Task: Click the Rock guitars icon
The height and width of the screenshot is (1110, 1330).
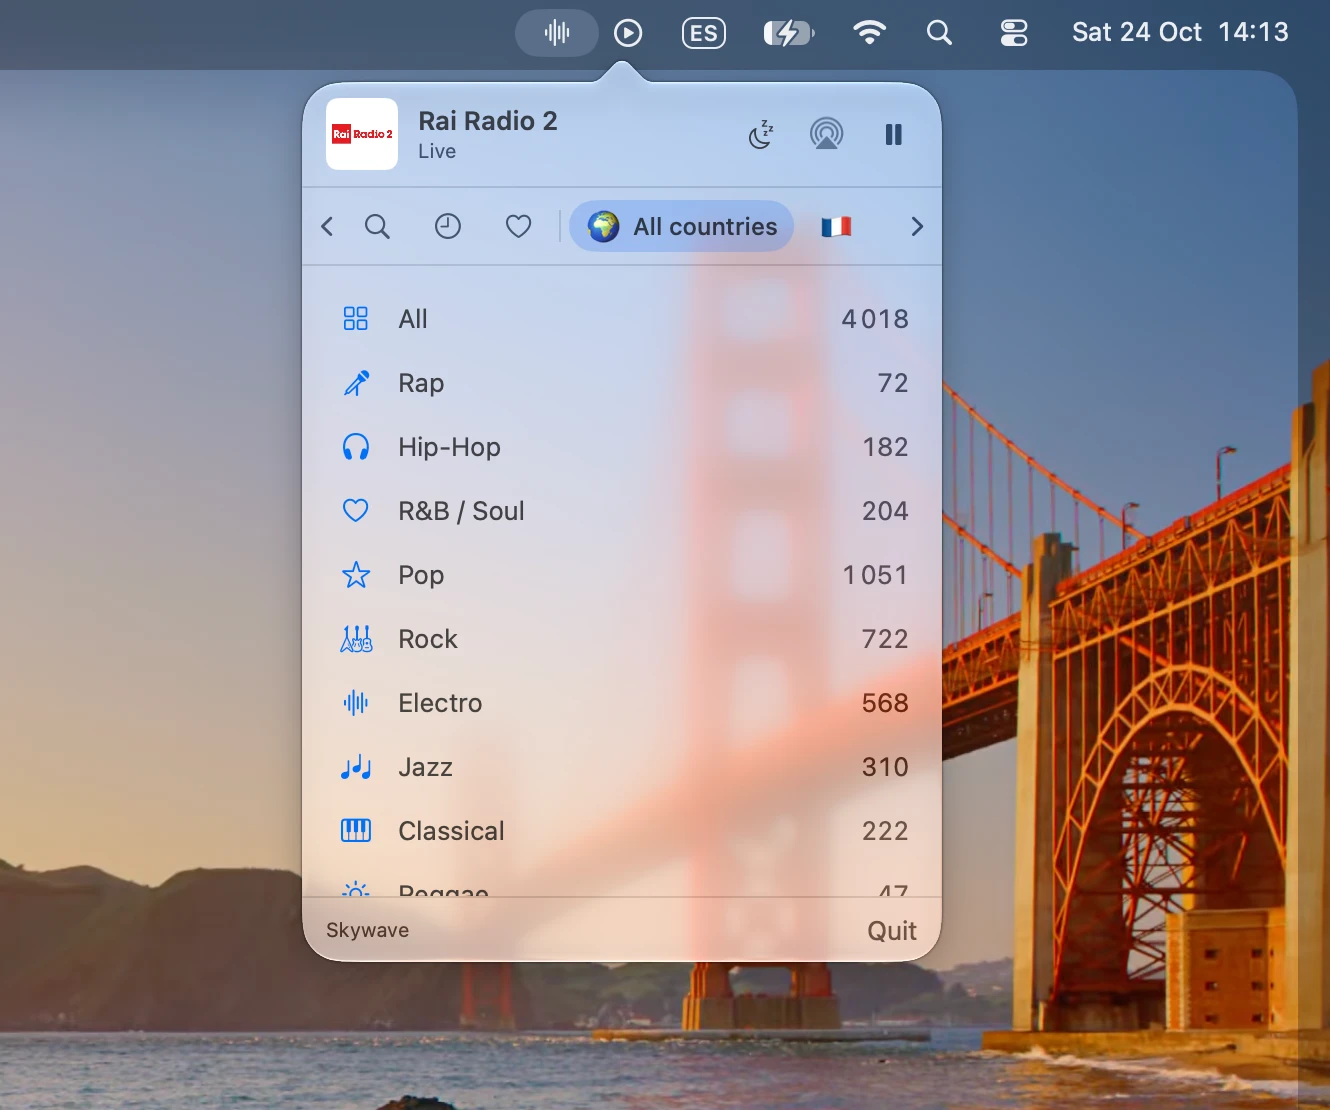Action: 356,639
